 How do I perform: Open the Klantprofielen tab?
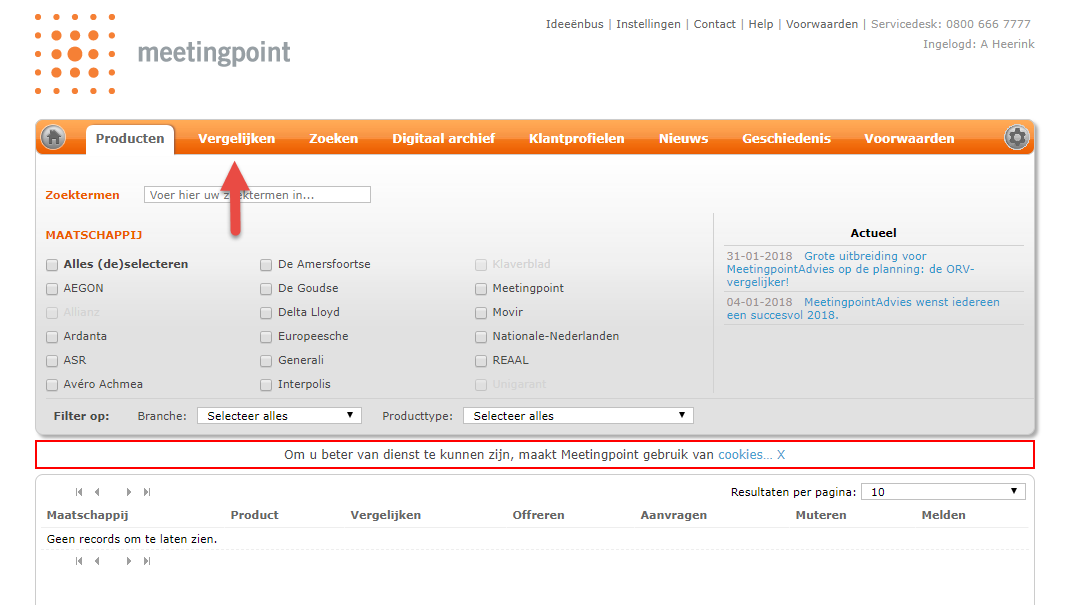tap(576, 138)
